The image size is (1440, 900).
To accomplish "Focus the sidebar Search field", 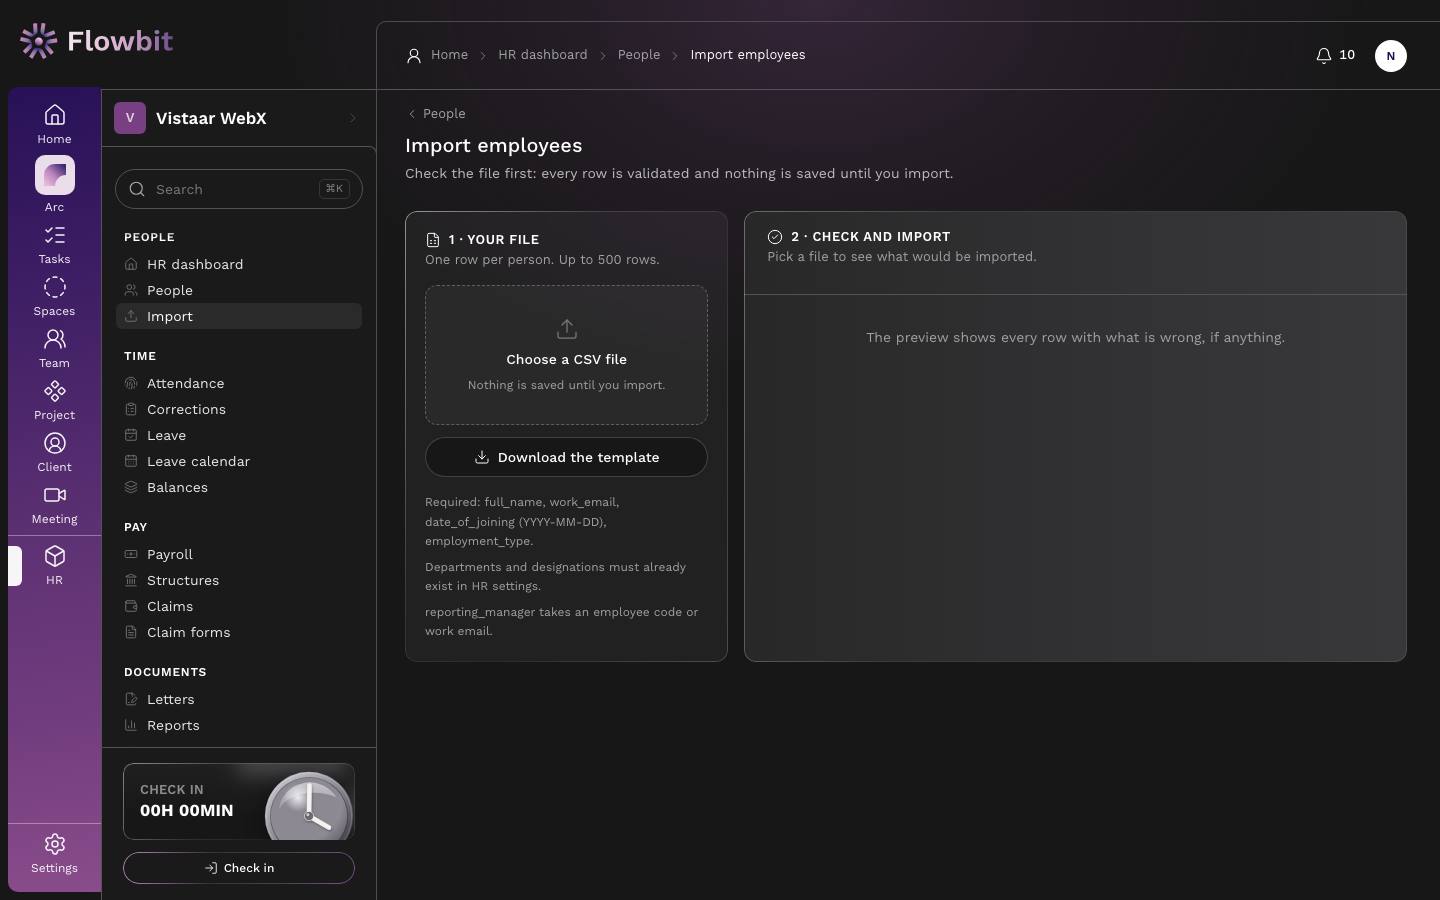I will click(239, 189).
